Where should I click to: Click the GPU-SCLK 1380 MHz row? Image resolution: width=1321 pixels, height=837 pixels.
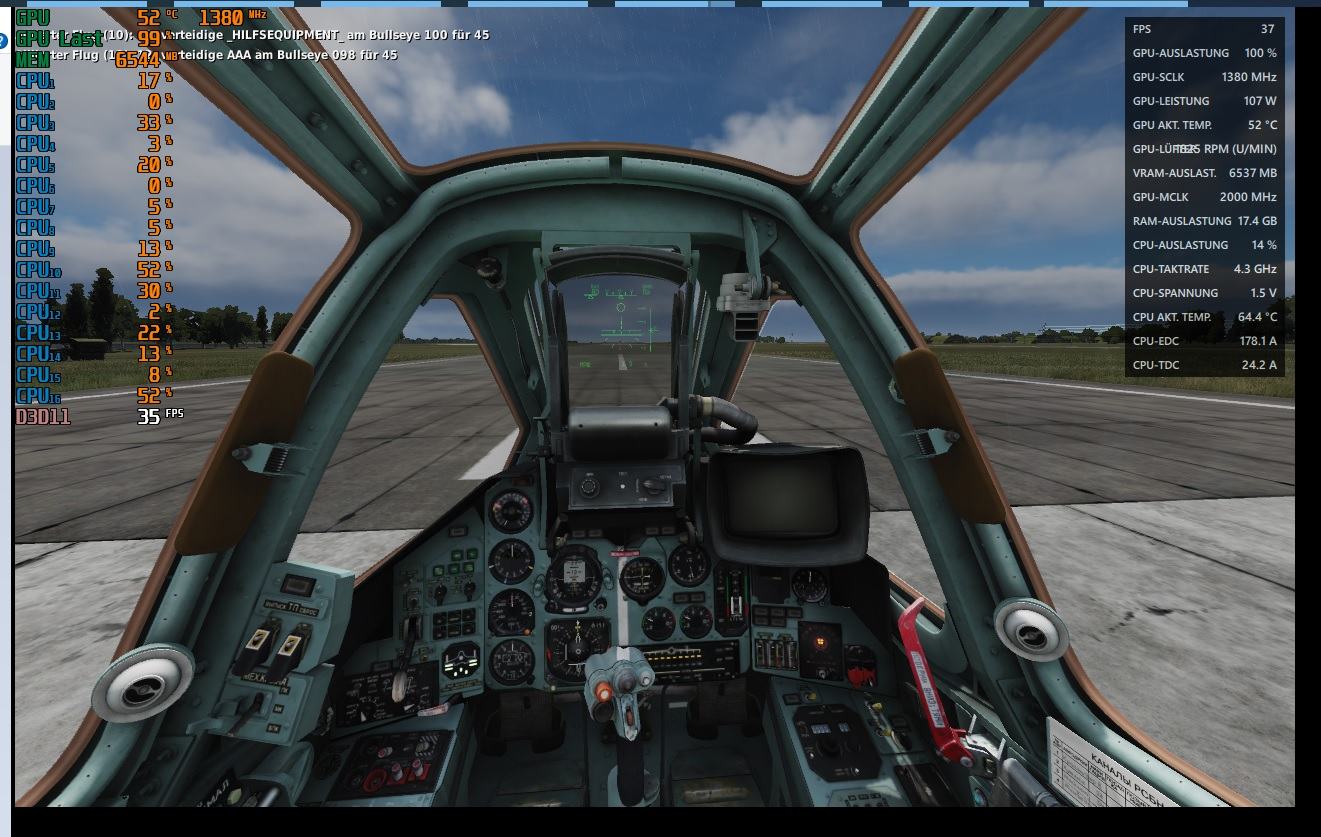tap(1204, 77)
